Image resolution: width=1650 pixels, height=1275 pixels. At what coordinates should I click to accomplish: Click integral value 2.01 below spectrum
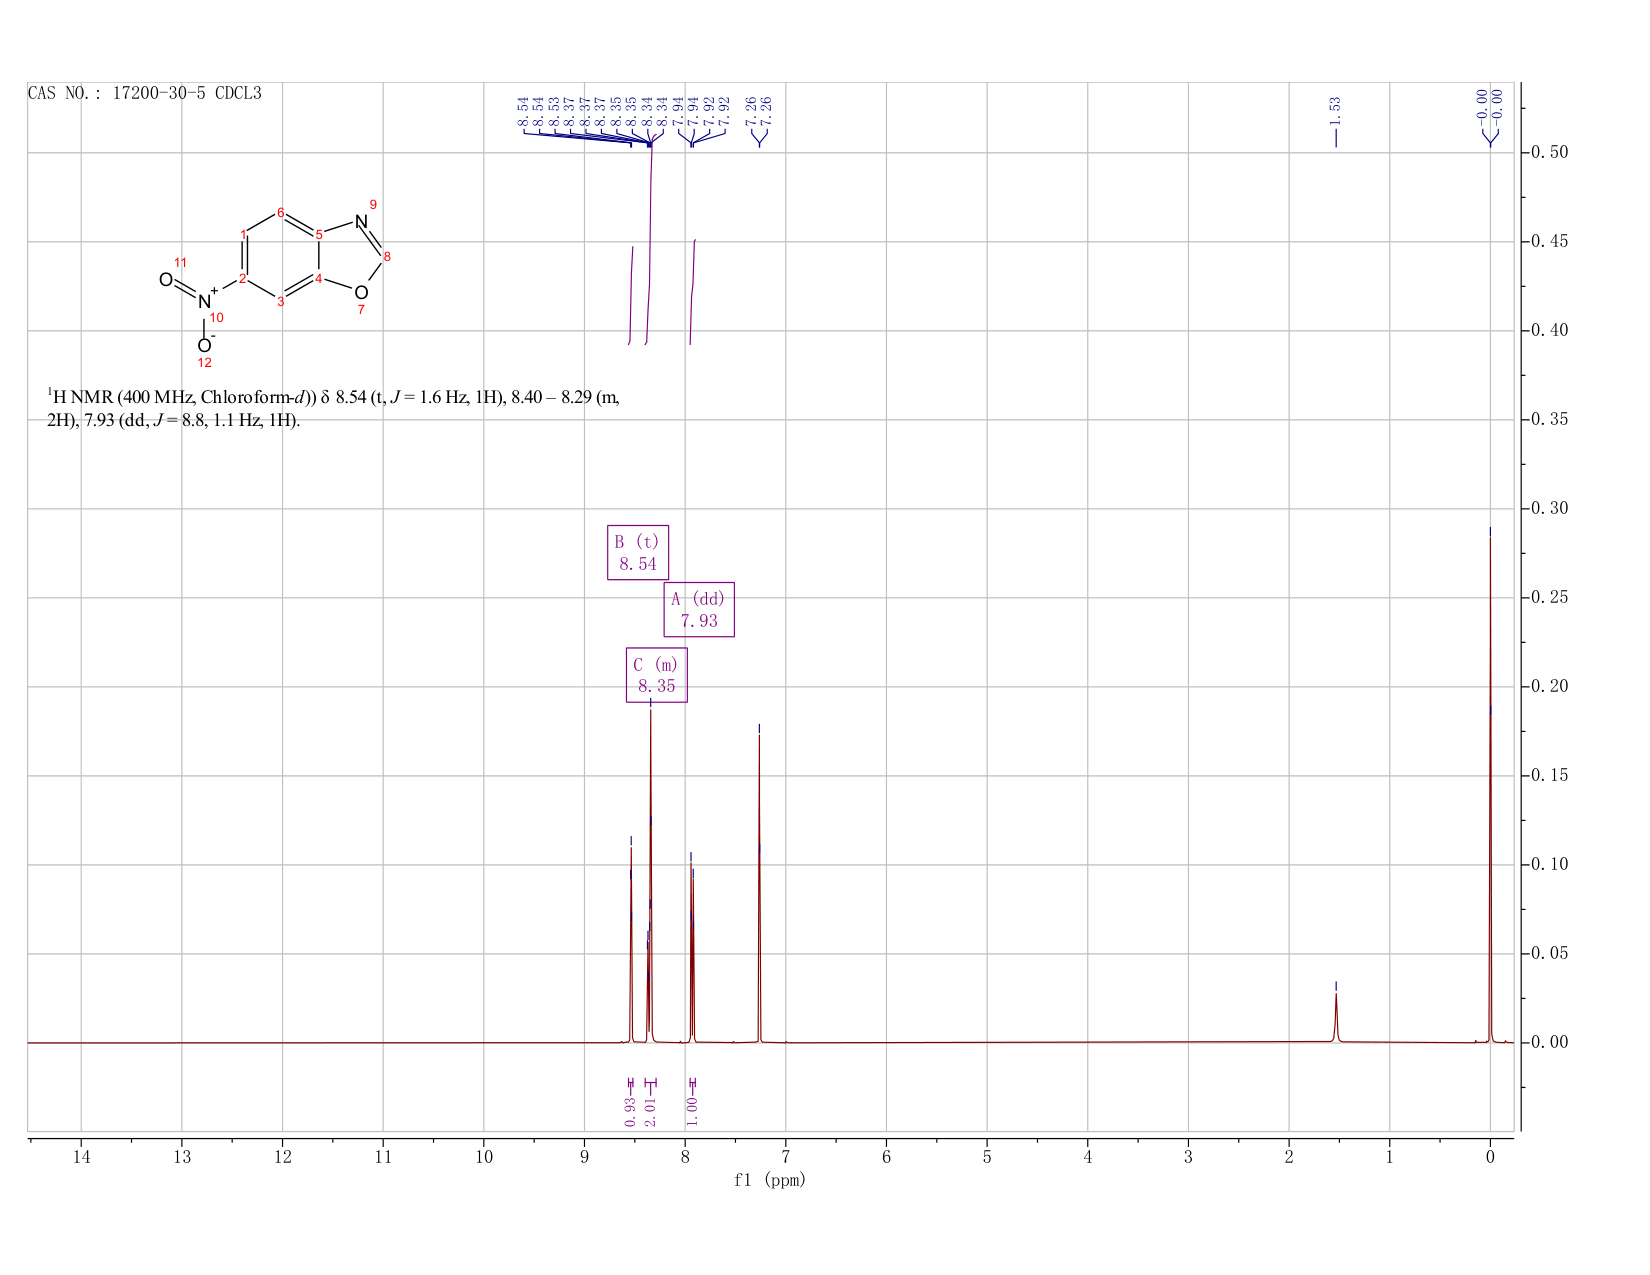tap(650, 1111)
